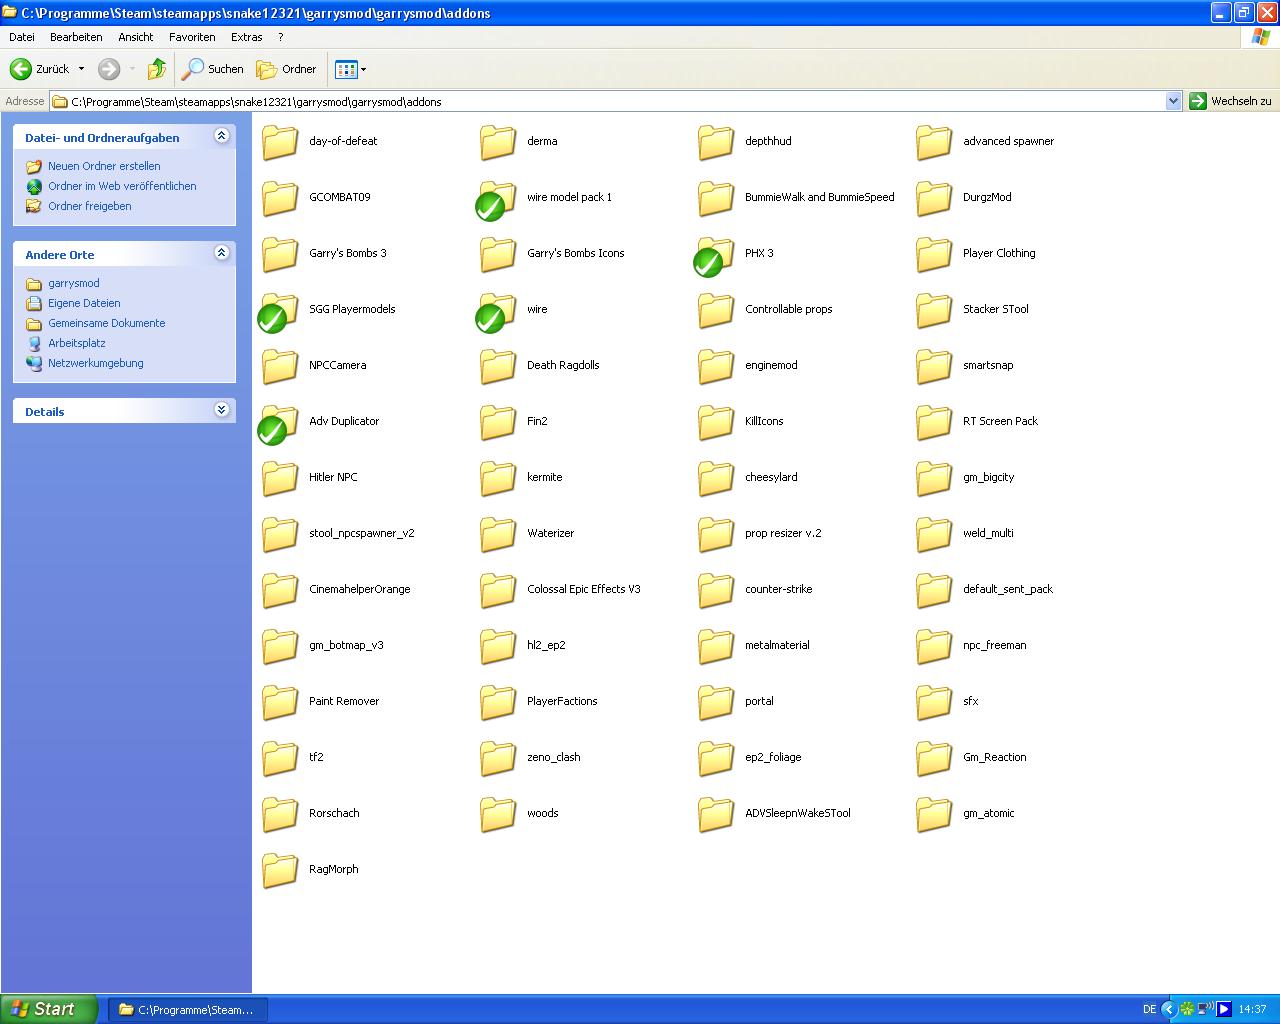
Task: Select the Adv Duplicator folder icon
Action: point(279,423)
